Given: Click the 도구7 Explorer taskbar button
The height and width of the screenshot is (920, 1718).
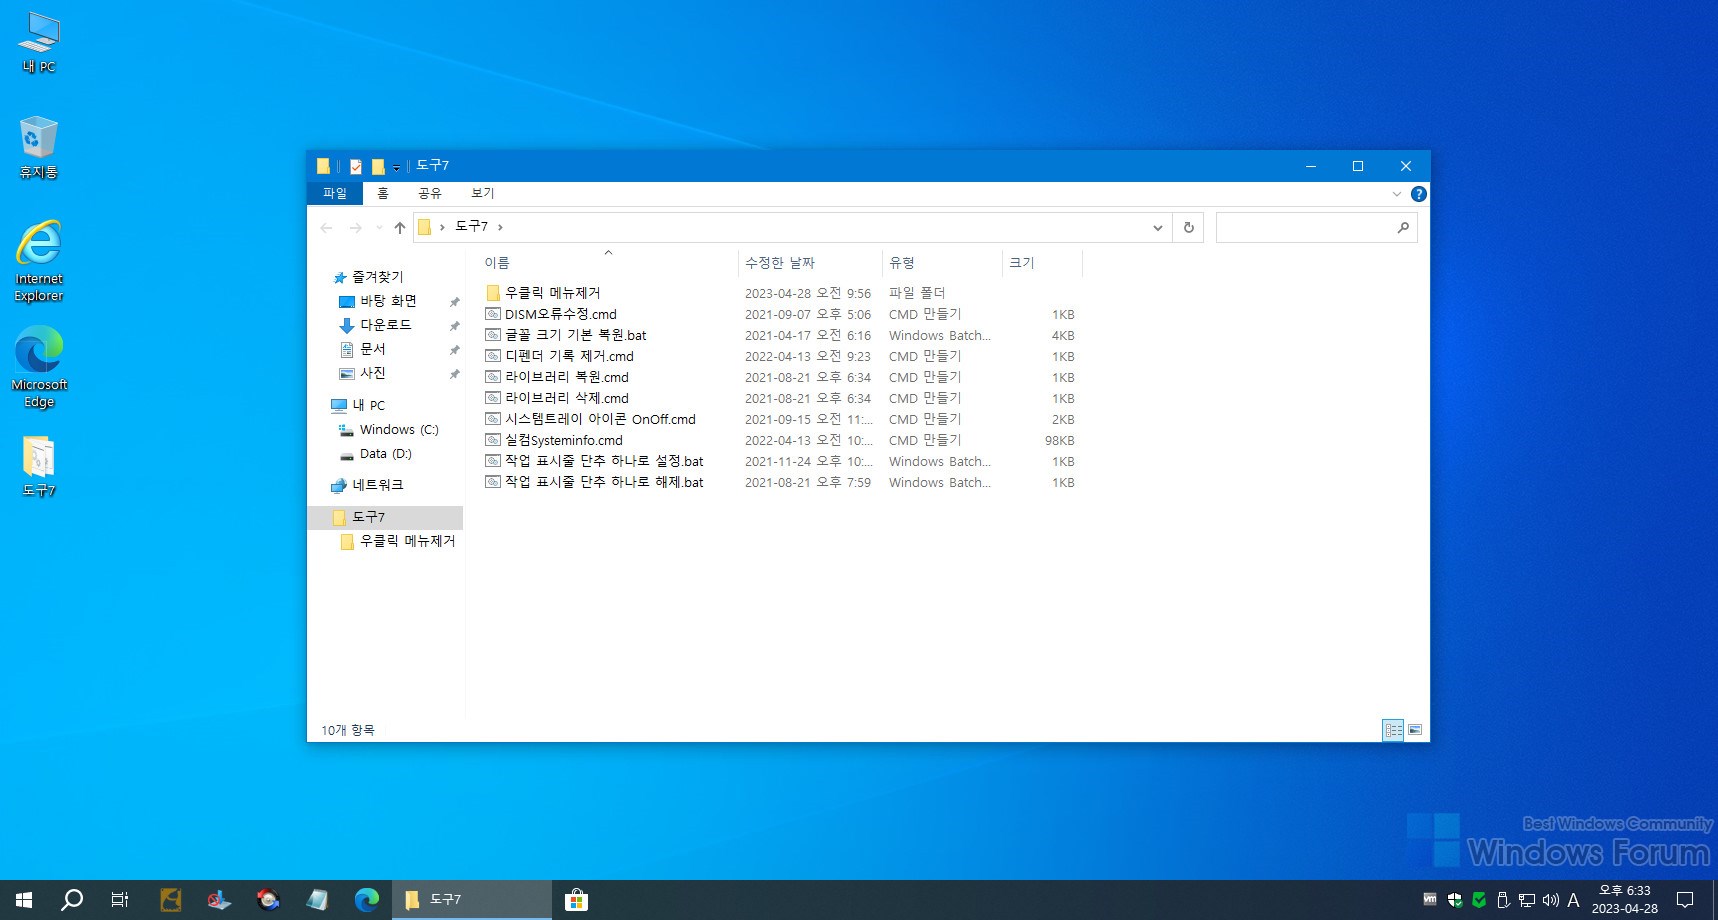Looking at the screenshot, I should click(471, 900).
